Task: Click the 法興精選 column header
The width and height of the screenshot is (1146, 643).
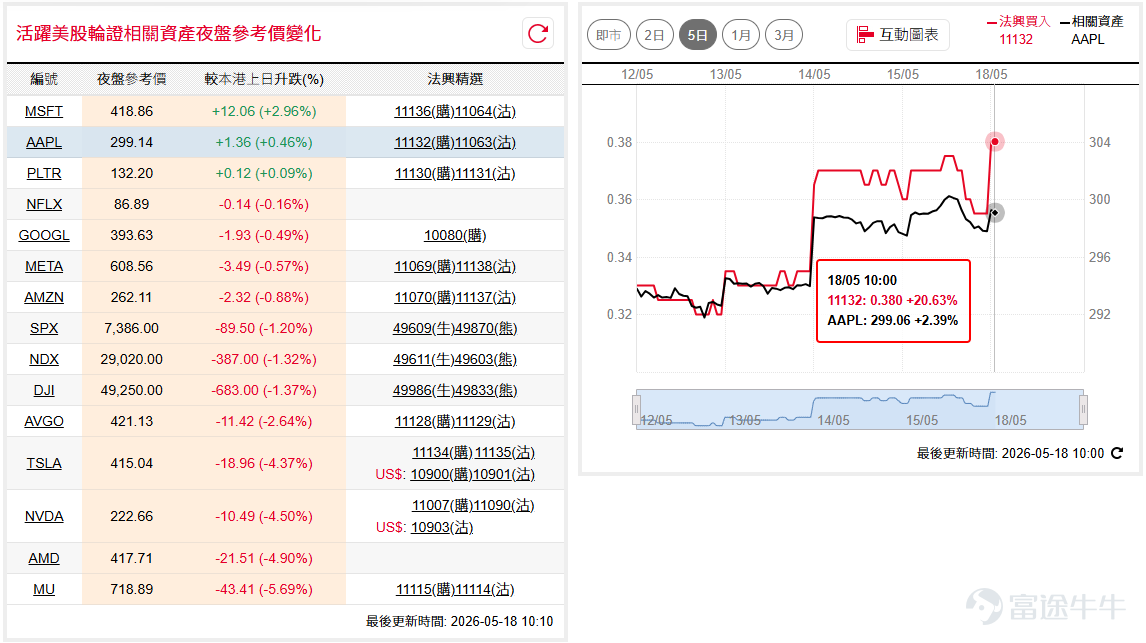Action: click(455, 79)
